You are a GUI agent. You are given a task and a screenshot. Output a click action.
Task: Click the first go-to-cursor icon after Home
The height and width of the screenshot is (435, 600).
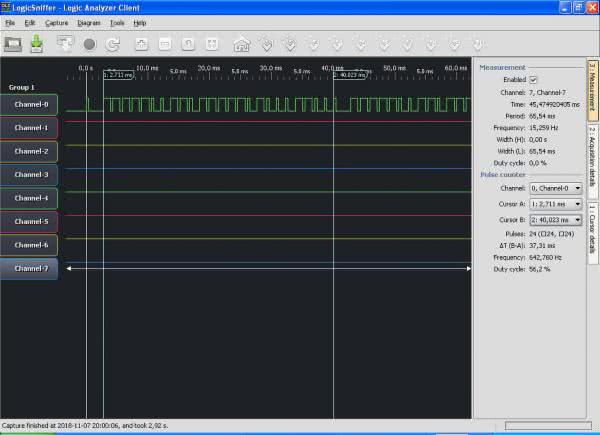tap(266, 44)
